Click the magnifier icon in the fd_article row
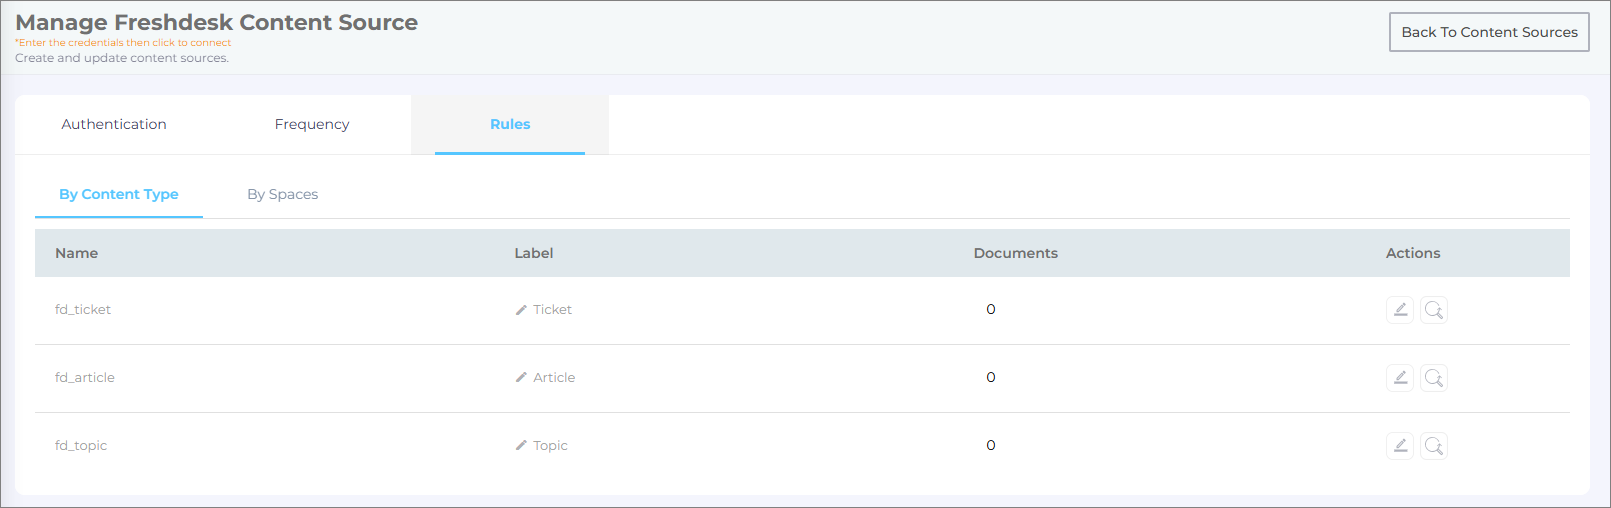Image resolution: width=1611 pixels, height=508 pixels. click(1433, 378)
